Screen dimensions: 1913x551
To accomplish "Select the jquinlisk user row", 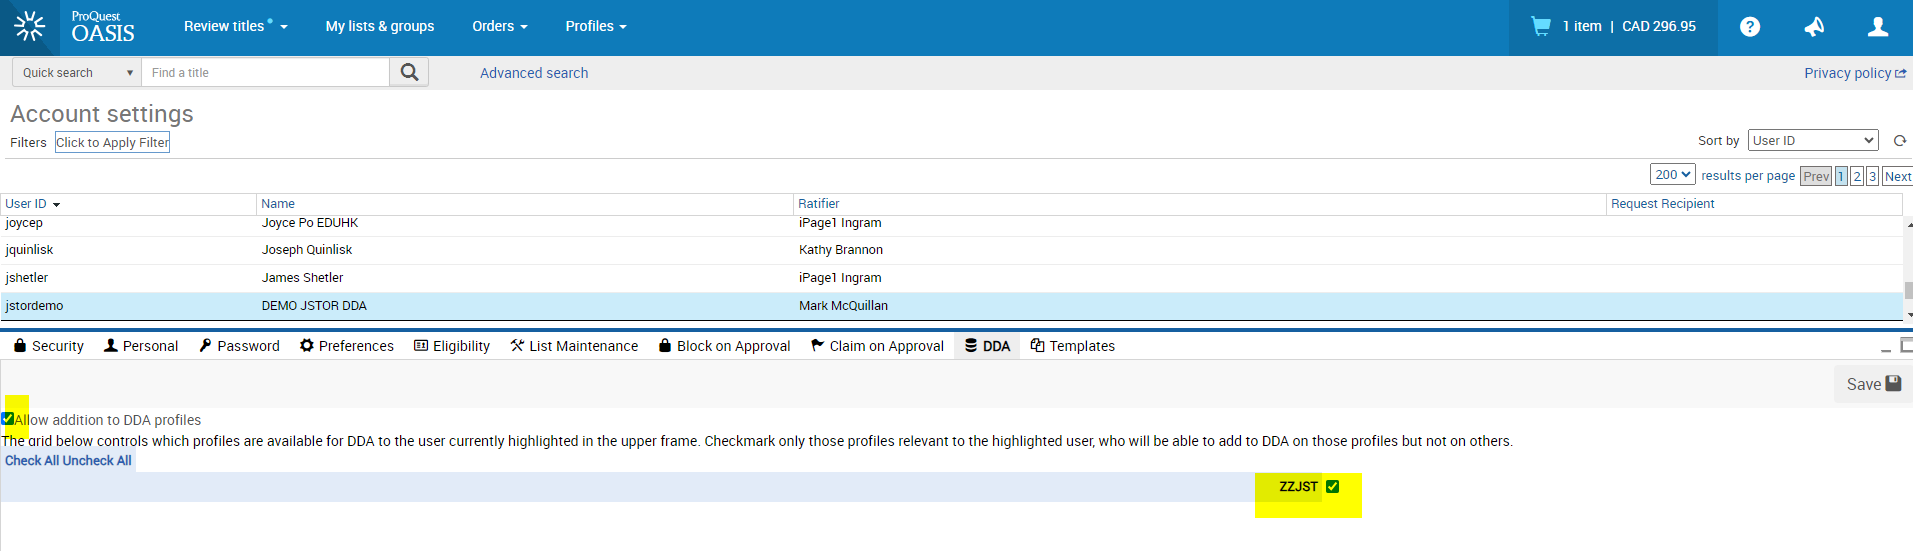I will (951, 250).
